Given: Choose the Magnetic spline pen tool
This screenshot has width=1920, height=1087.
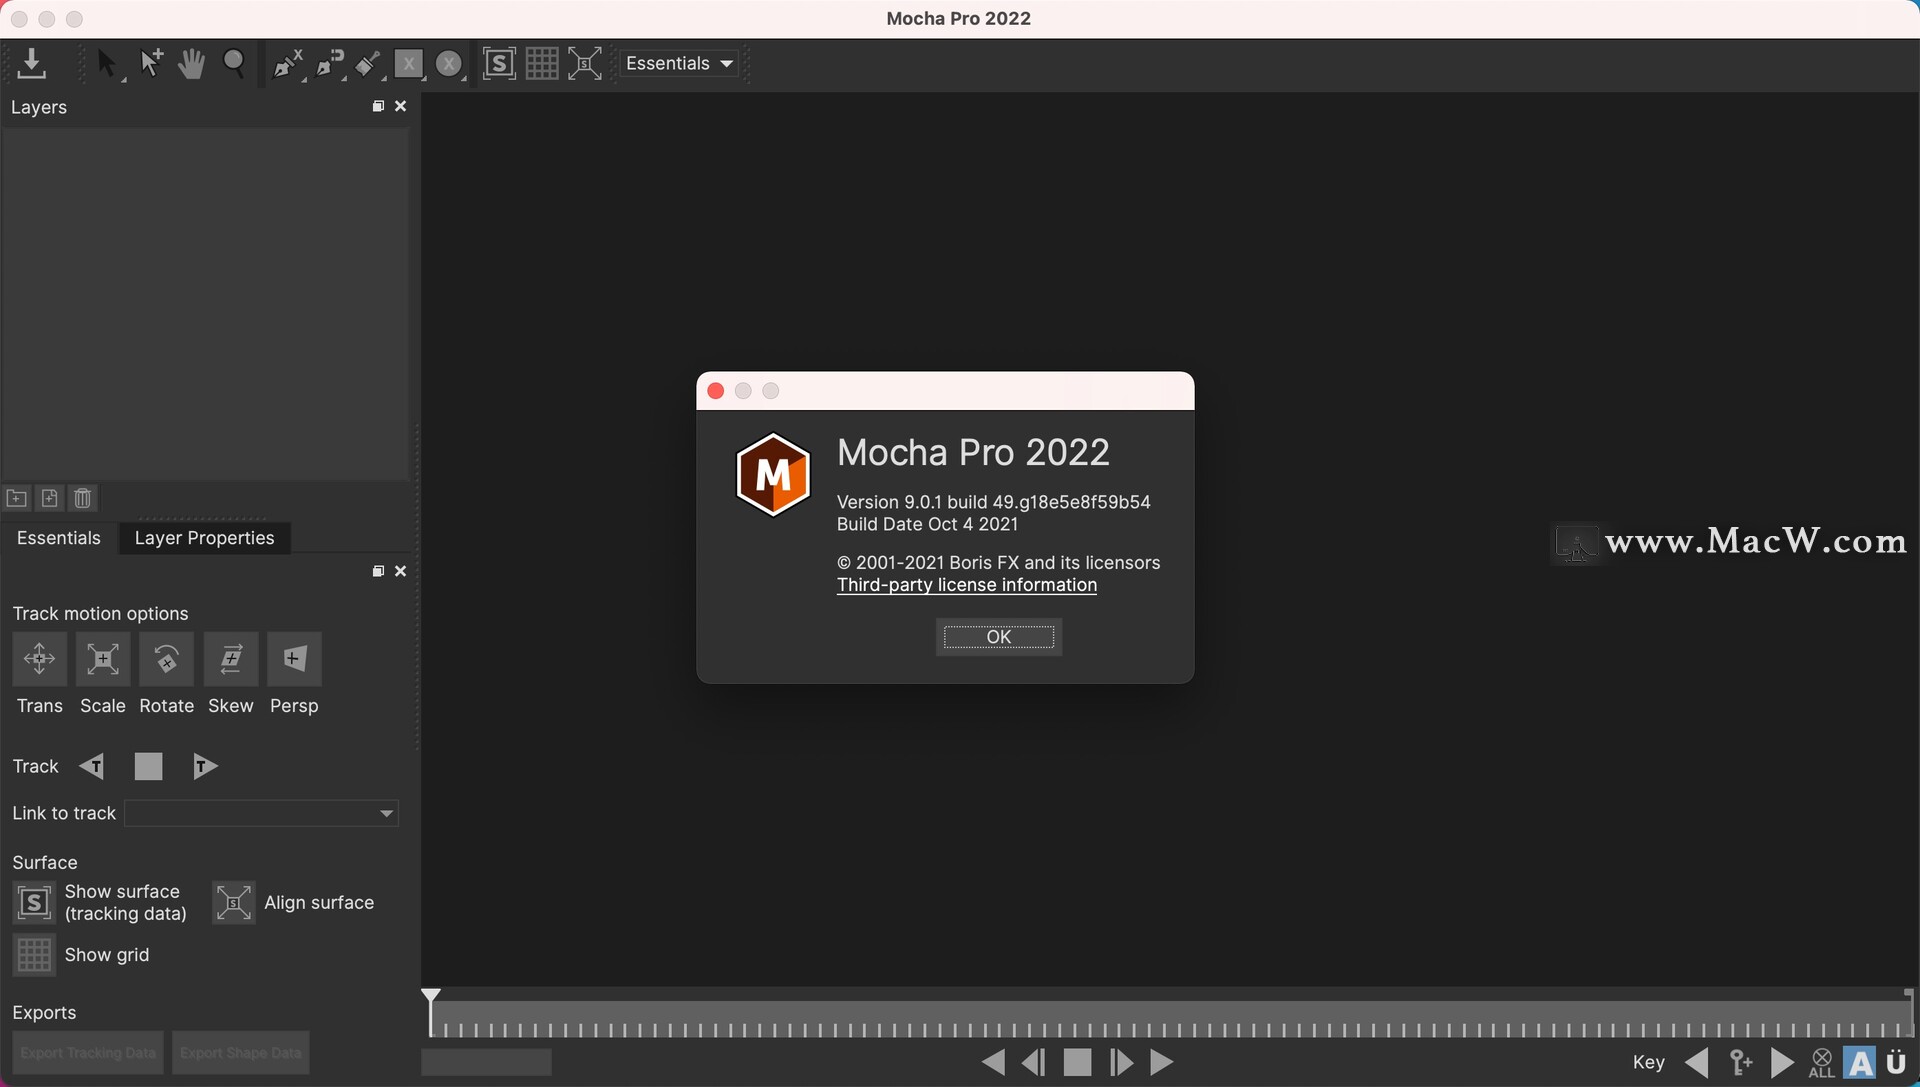Looking at the screenshot, I should [x=330, y=64].
